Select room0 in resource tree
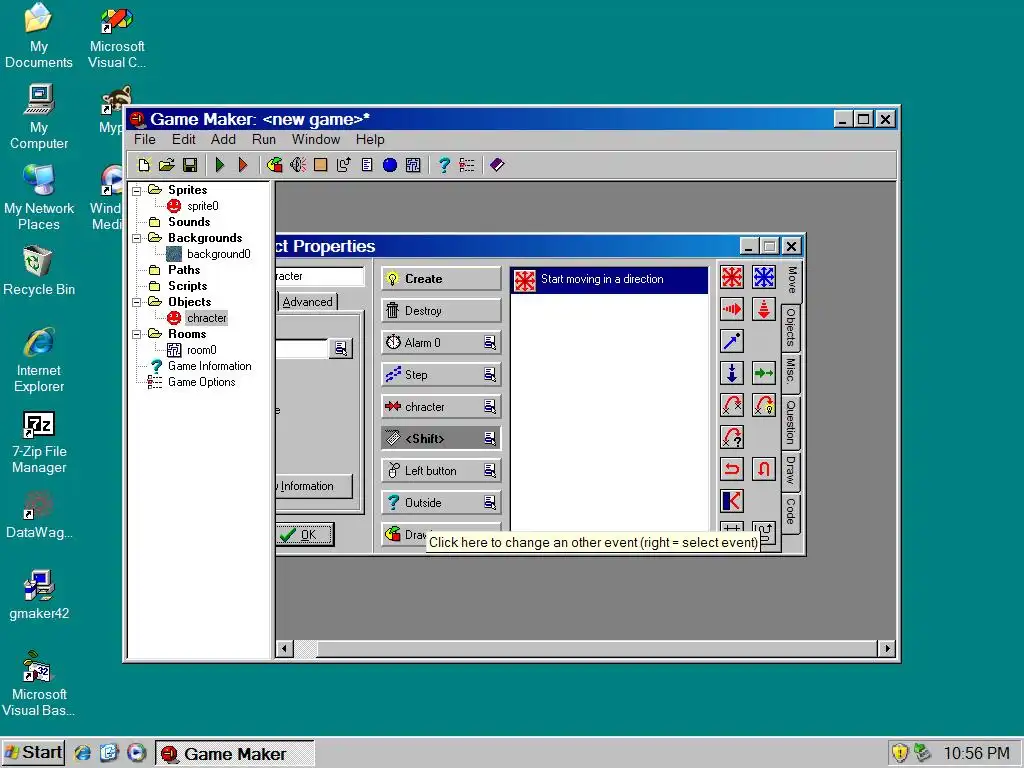This screenshot has height=768, width=1024. pyautogui.click(x=201, y=350)
